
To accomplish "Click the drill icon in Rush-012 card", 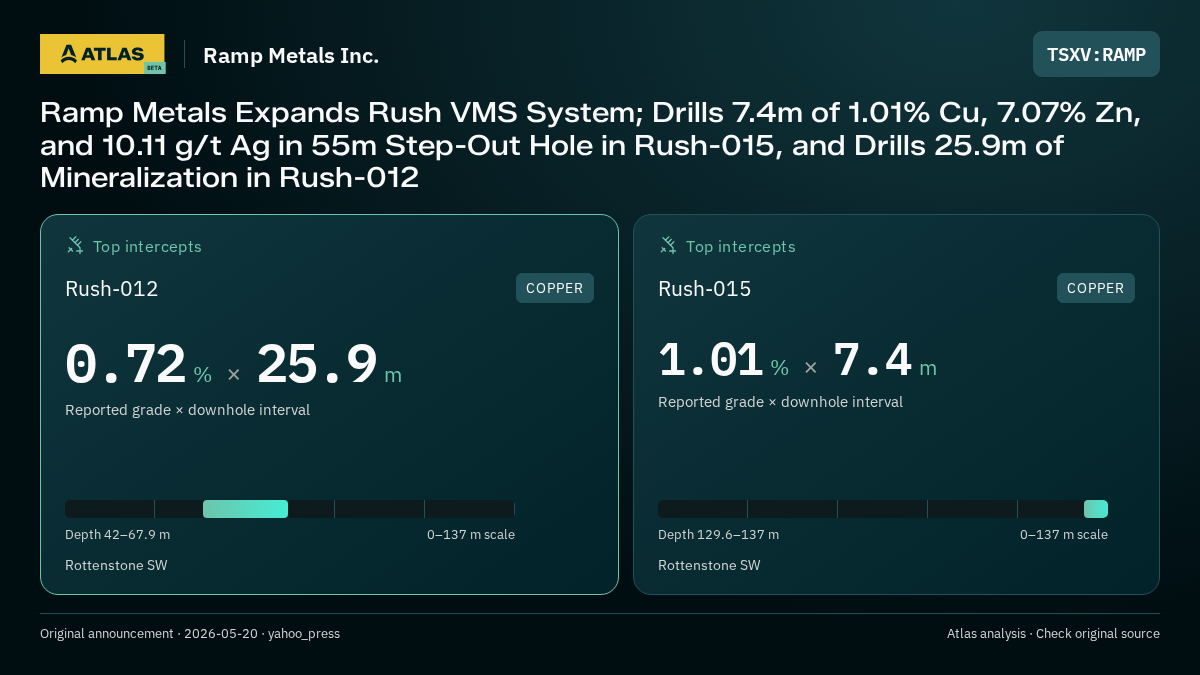I will click(x=75, y=245).
